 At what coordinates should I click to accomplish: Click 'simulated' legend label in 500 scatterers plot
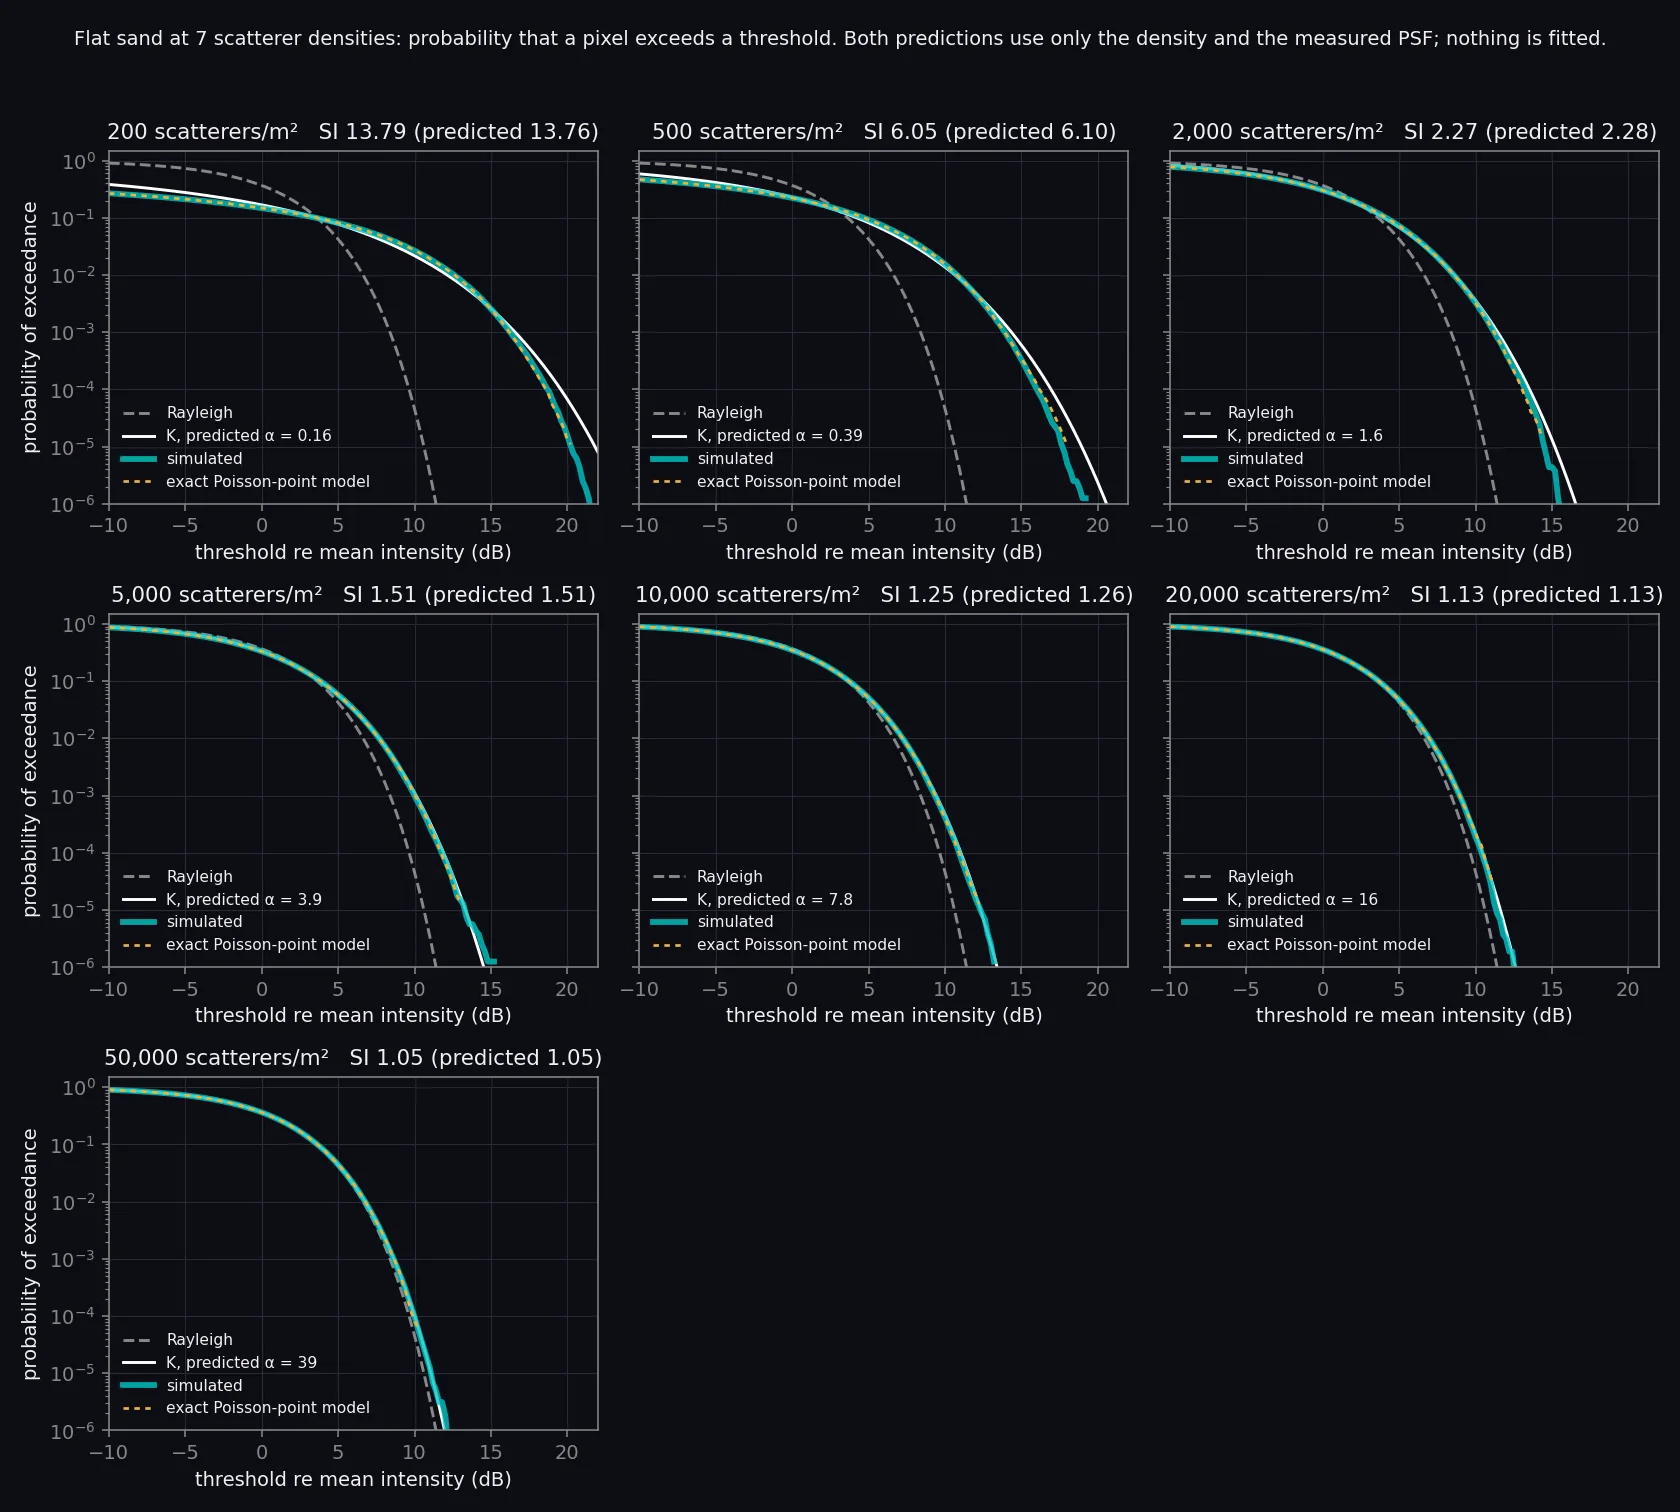tap(735, 459)
